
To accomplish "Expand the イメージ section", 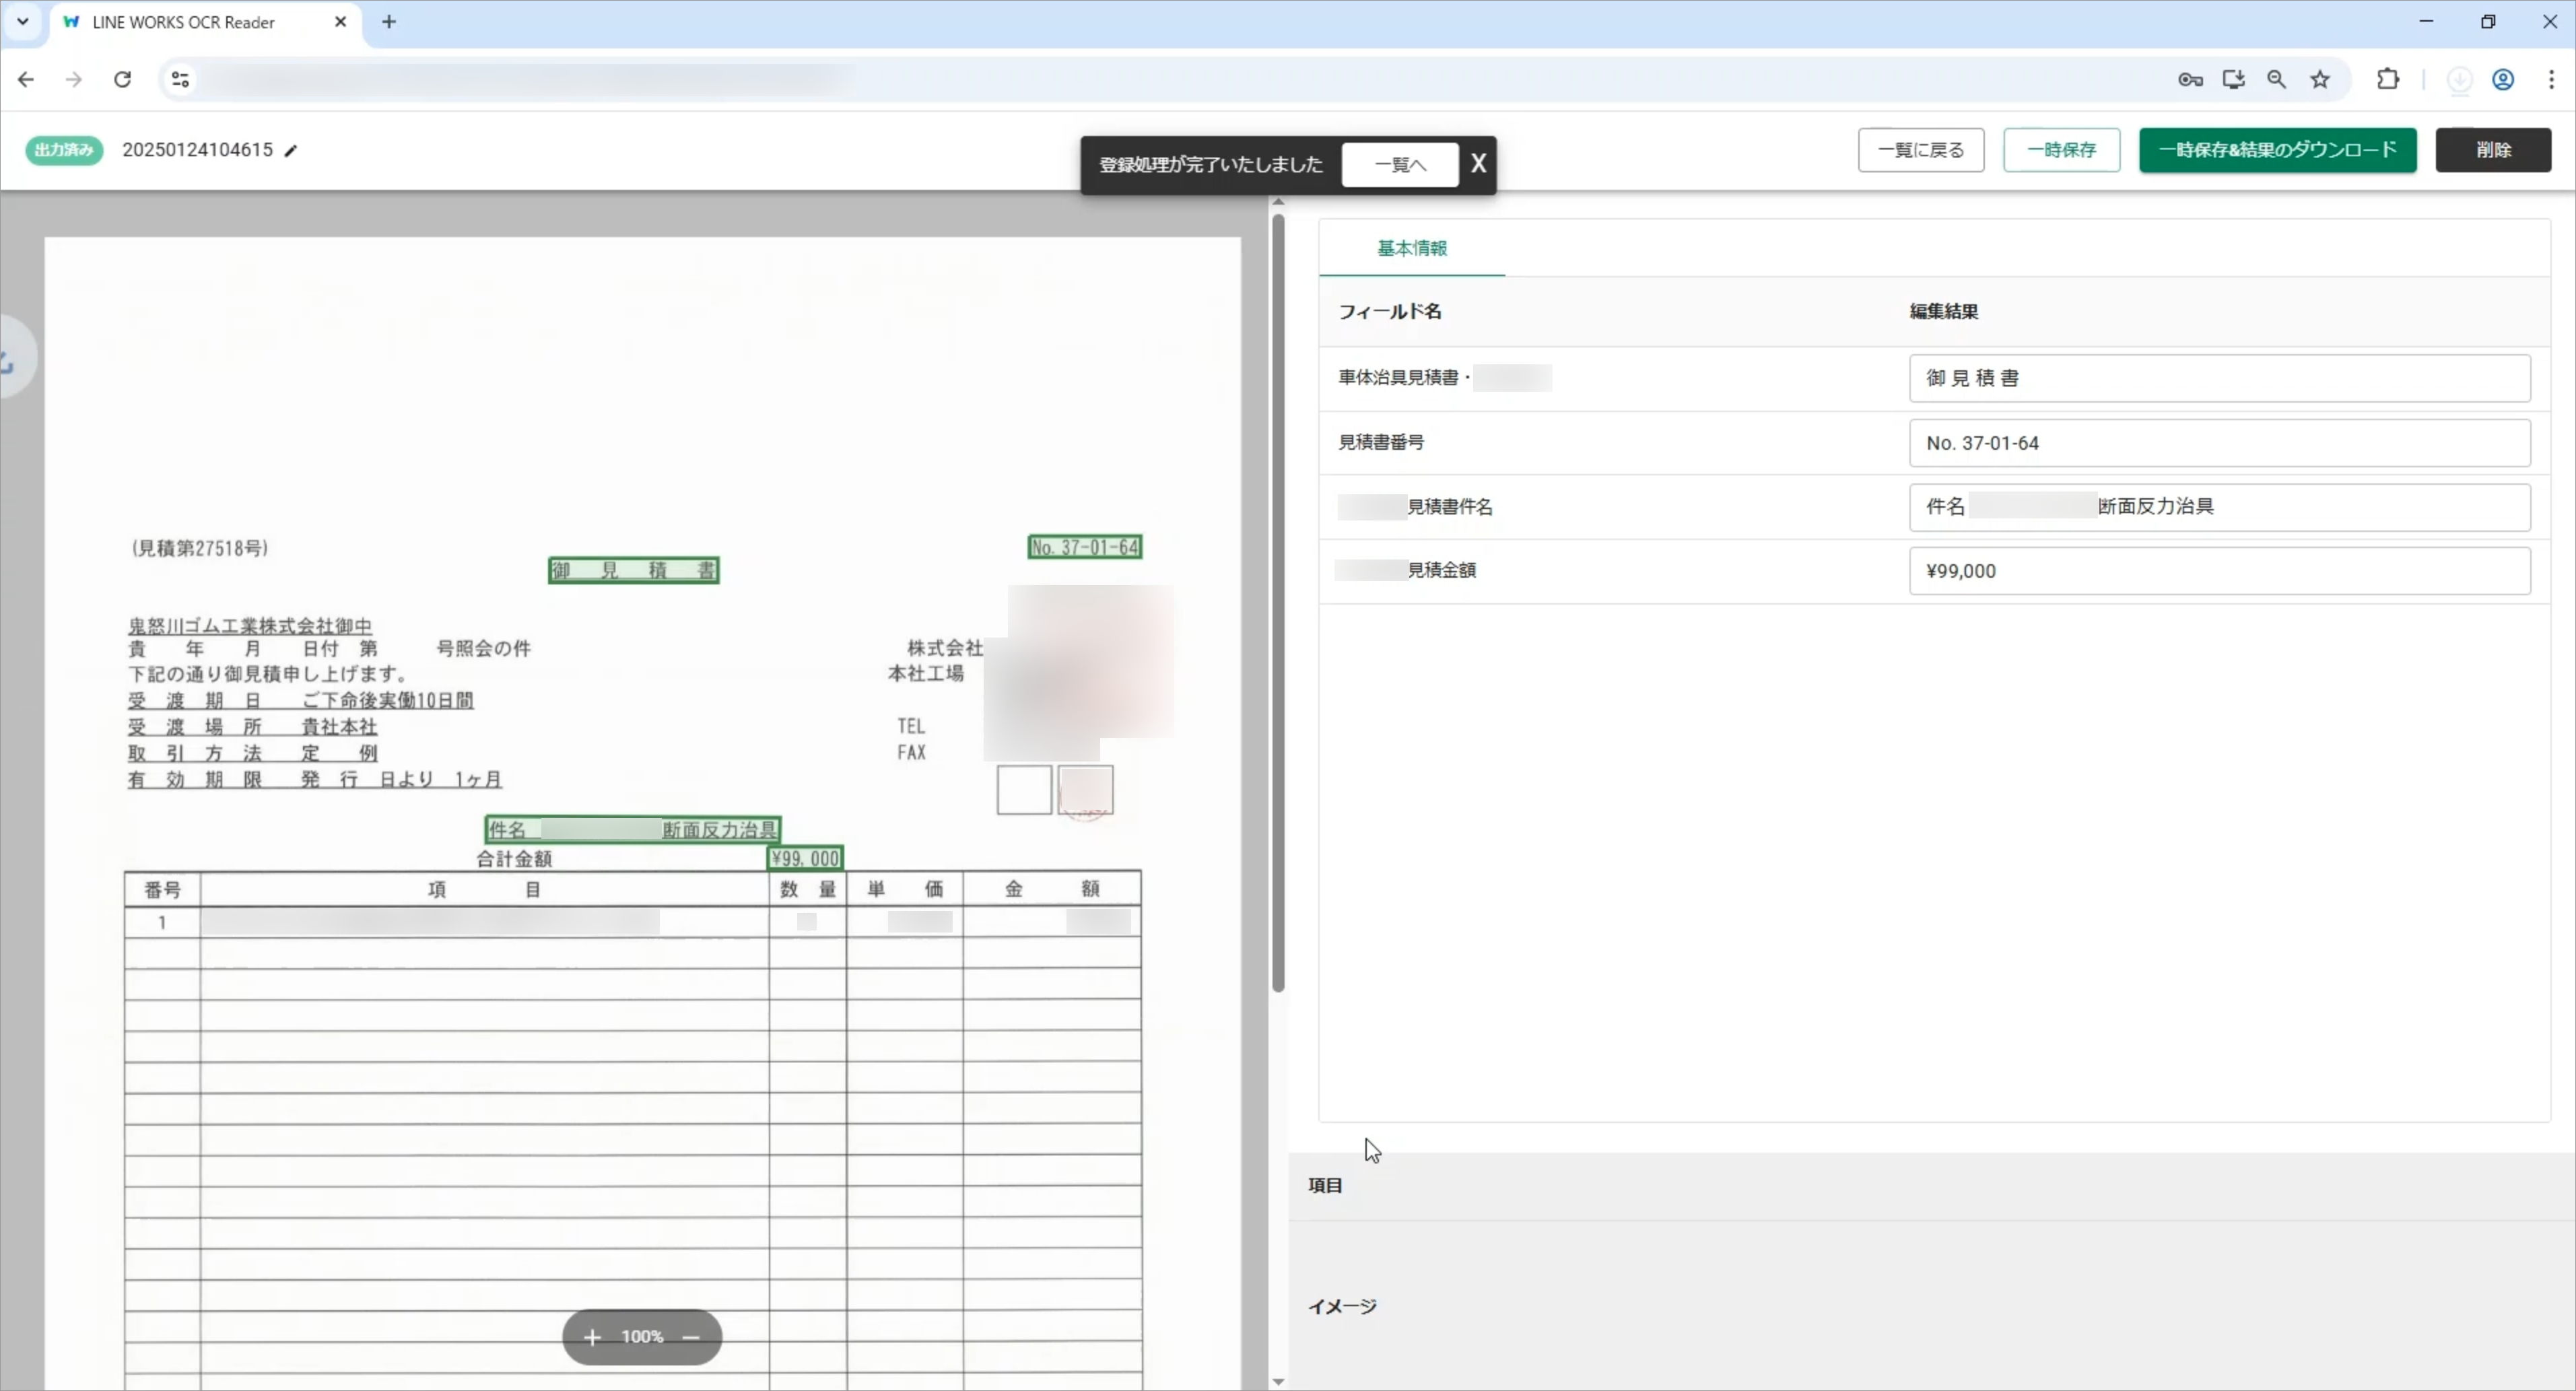I will 1343,1306.
